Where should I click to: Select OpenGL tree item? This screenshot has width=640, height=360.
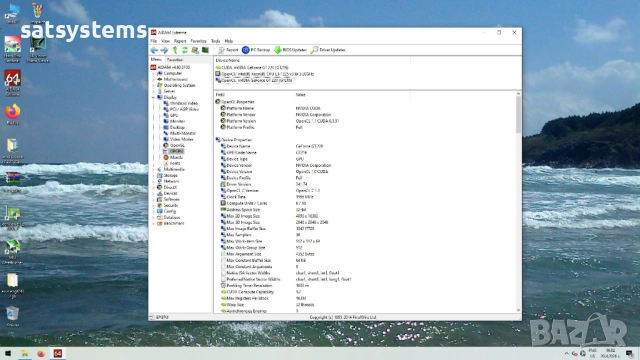pyautogui.click(x=174, y=145)
